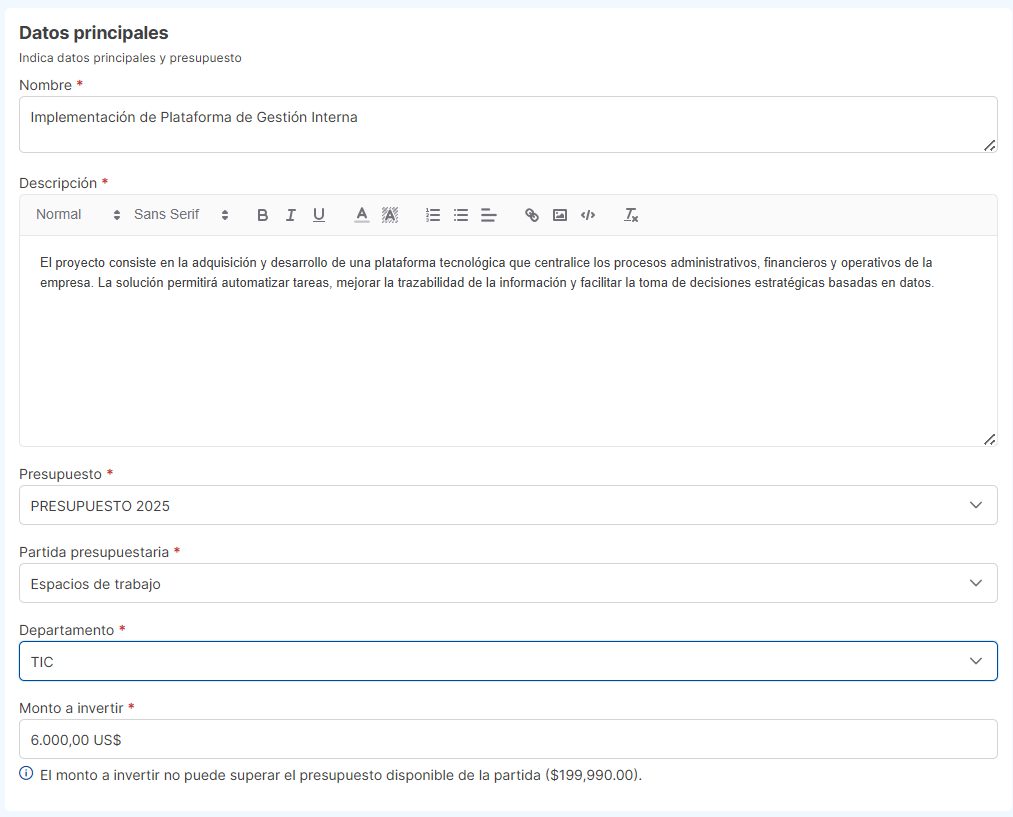Toggle underline formatting
The image size is (1013, 817).
tap(318, 214)
